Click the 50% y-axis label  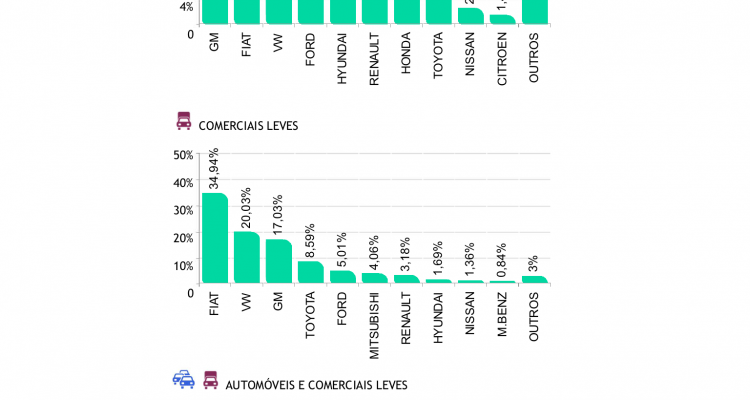tap(183, 155)
